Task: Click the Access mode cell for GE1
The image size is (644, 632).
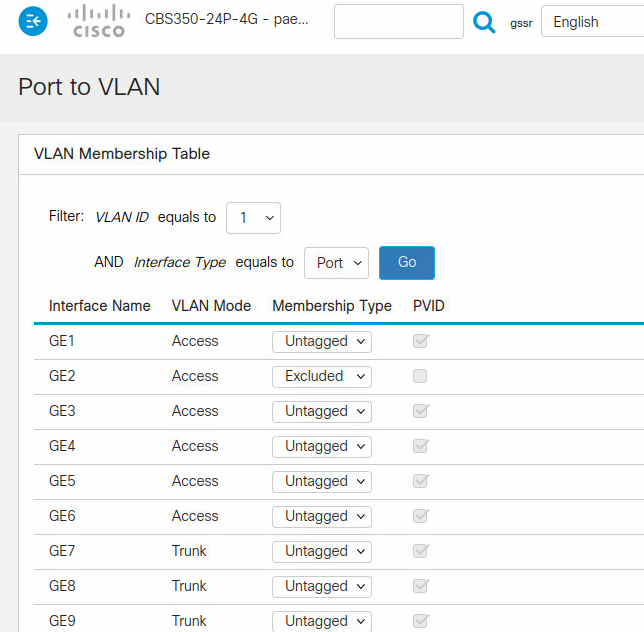Action: click(195, 341)
